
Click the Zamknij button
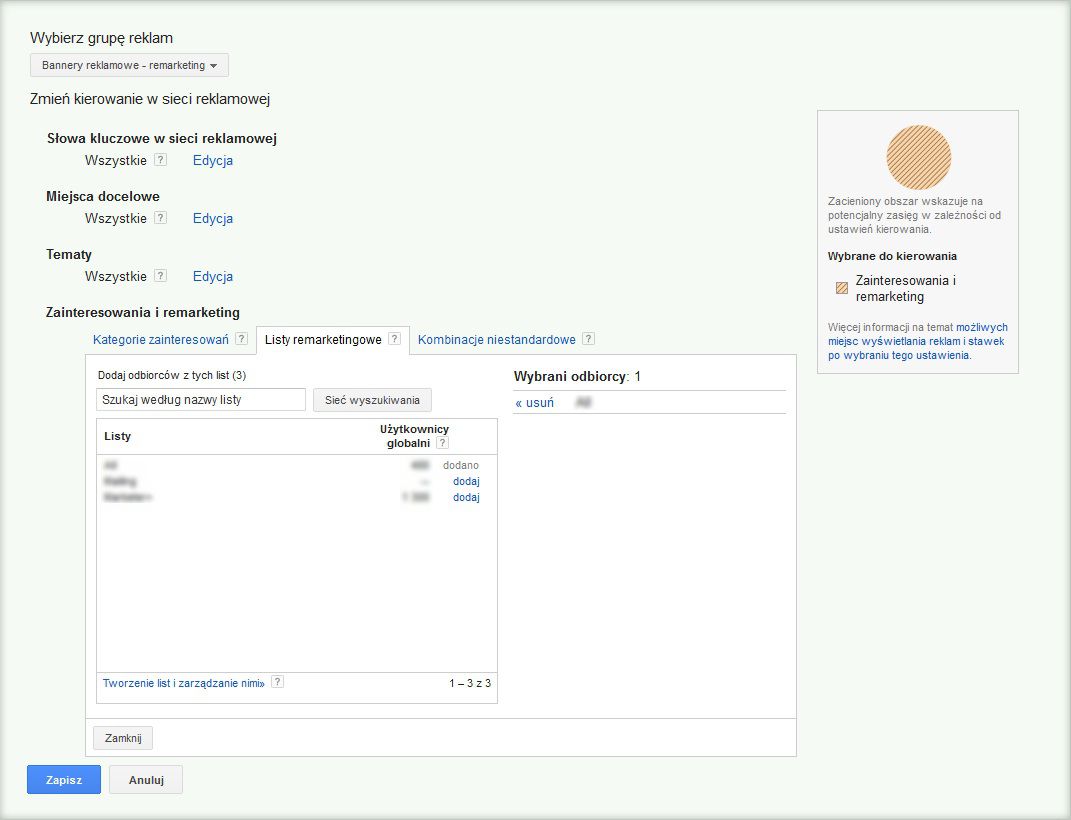123,738
